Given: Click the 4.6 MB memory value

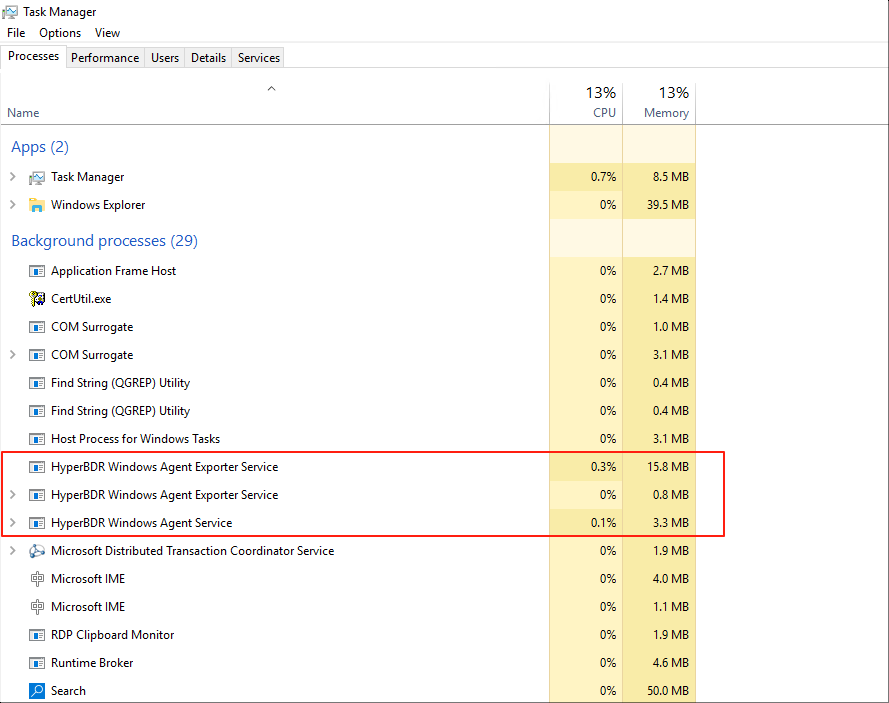Looking at the screenshot, I should (671, 663).
